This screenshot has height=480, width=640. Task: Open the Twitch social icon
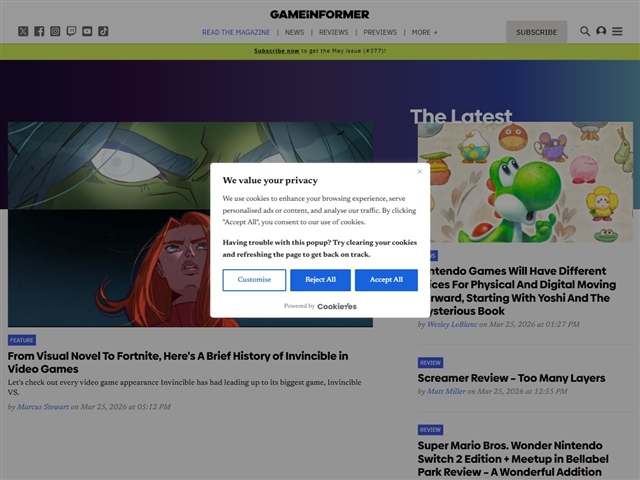pos(71,31)
